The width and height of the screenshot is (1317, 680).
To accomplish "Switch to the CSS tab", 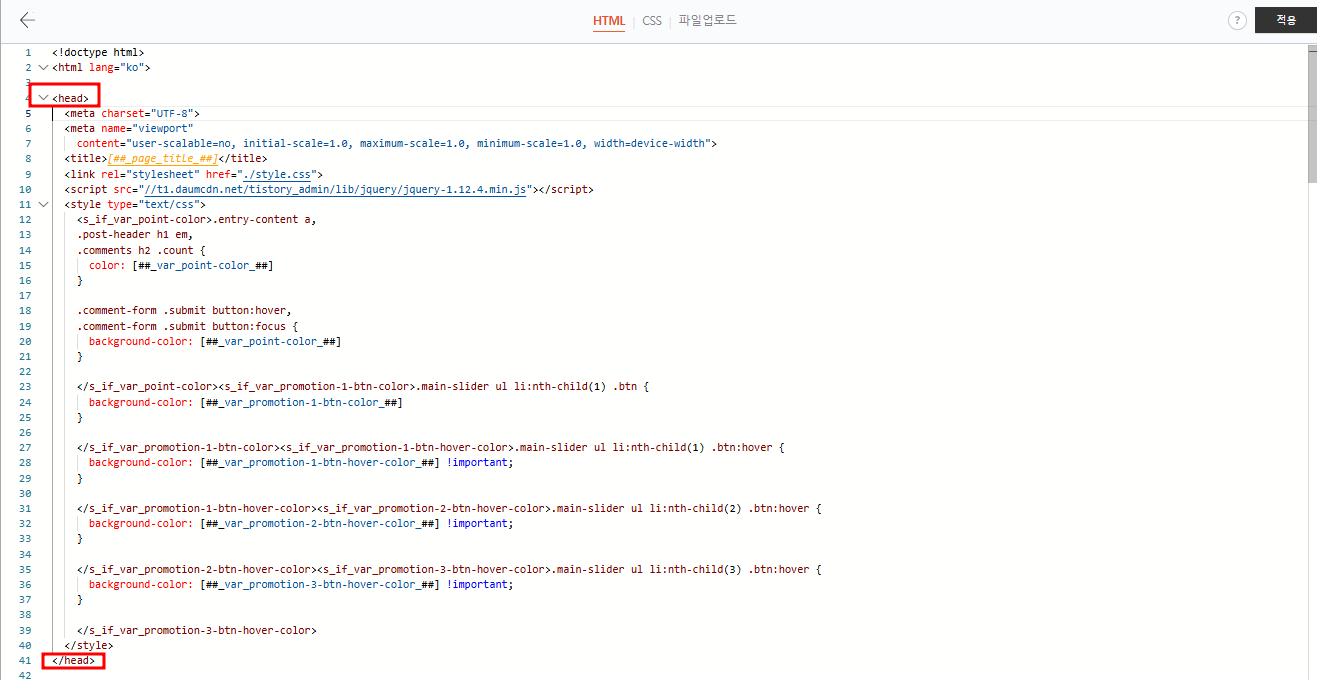I will tap(652, 21).
